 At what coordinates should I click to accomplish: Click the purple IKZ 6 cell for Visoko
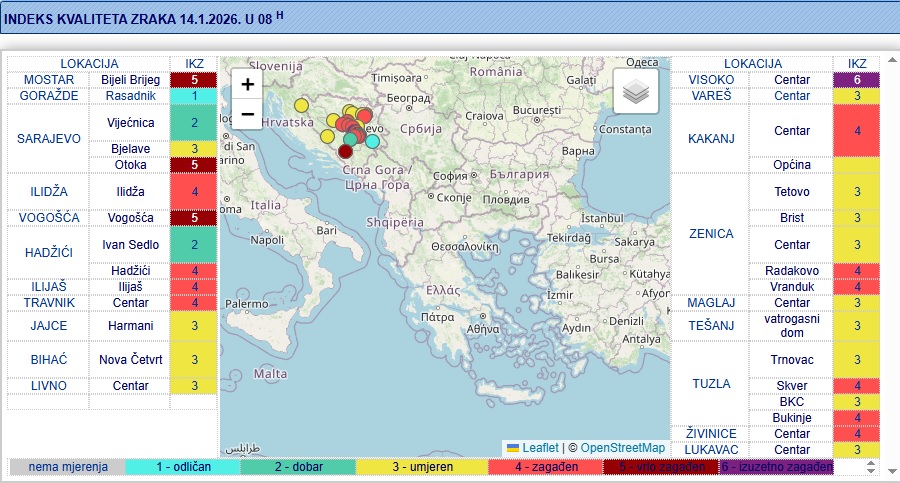click(857, 80)
